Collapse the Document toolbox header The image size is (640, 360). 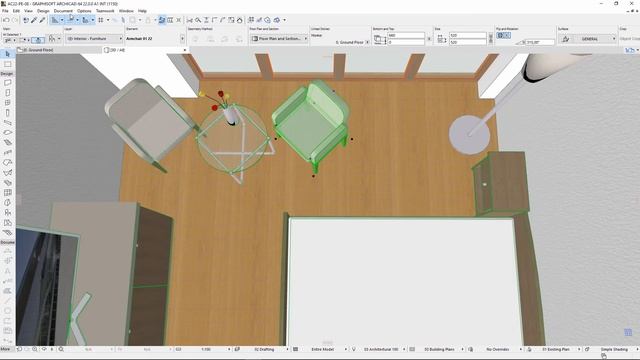(x=7, y=242)
